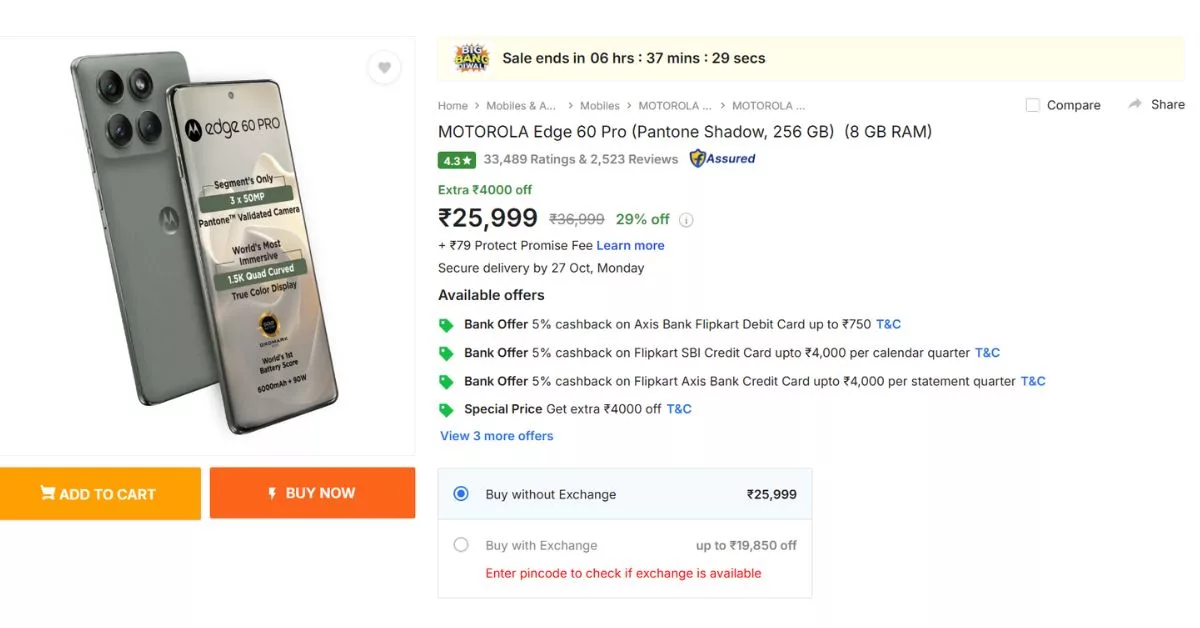The width and height of the screenshot is (1200, 628).
Task: Open Learn more about Protect Promise Fee
Action: (x=630, y=245)
